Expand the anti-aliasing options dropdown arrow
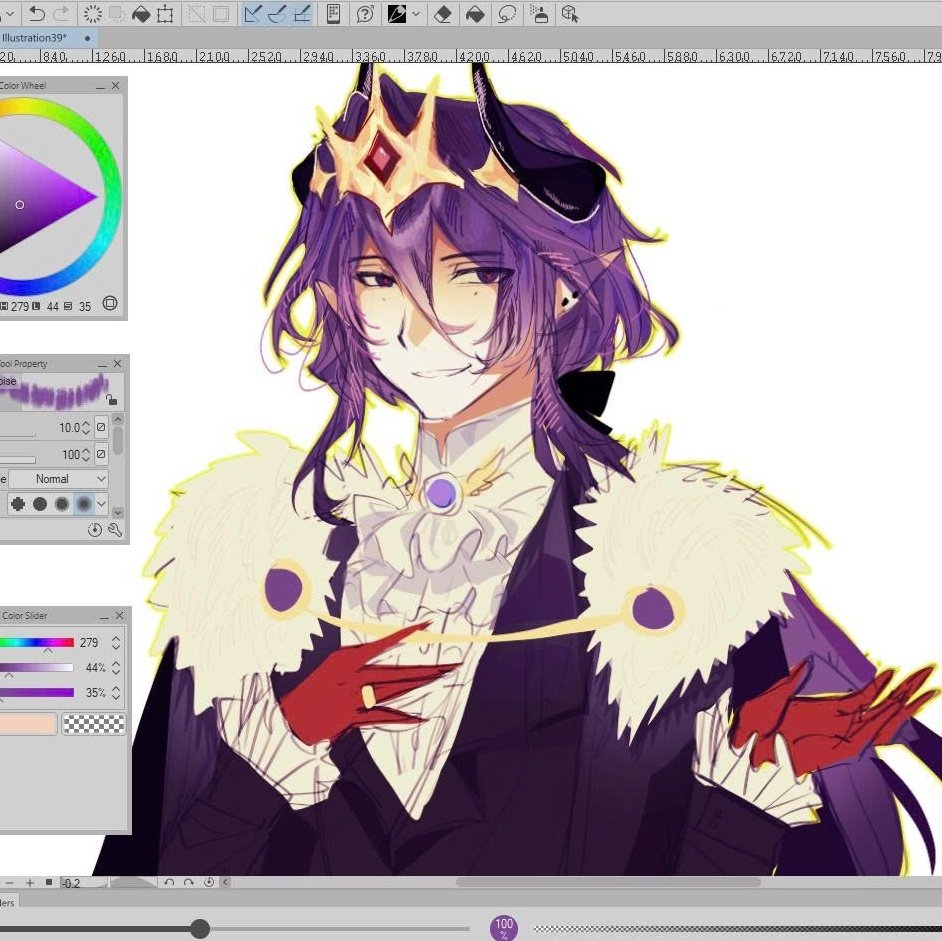Screen dimensions: 942x941 click(102, 504)
